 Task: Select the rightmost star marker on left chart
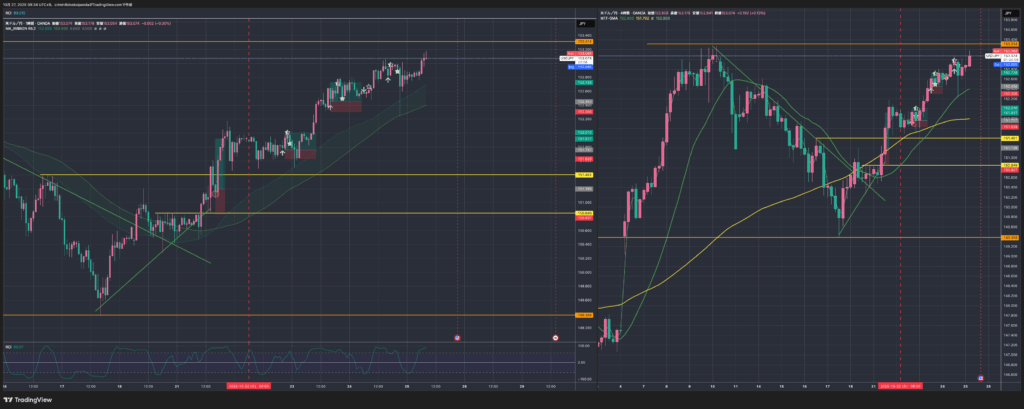click(398, 71)
